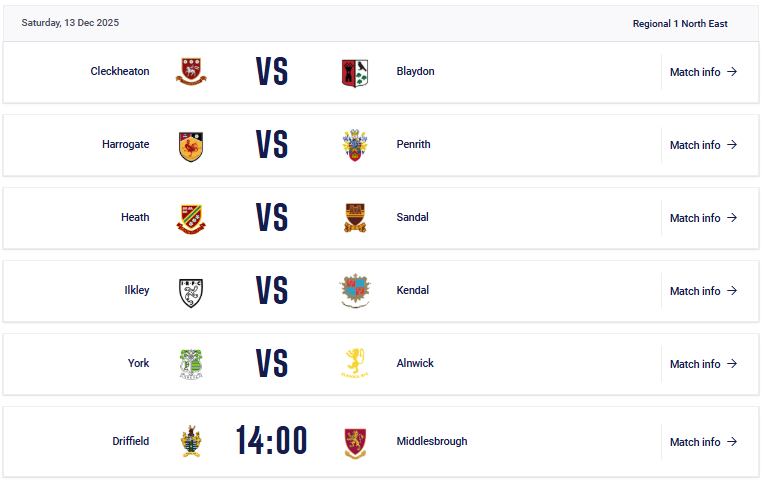Click the 14:00 kick-off time
Image resolution: width=762 pixels, height=482 pixels.
tap(272, 442)
